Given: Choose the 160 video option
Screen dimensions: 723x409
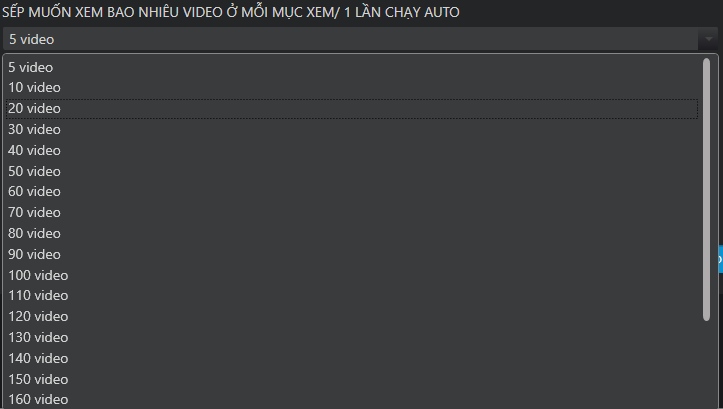Looking at the screenshot, I should tap(352, 399).
